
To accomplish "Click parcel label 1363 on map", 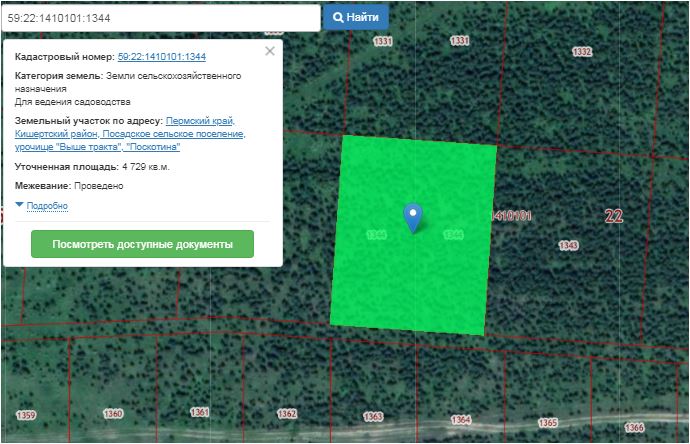I will pos(373,416).
